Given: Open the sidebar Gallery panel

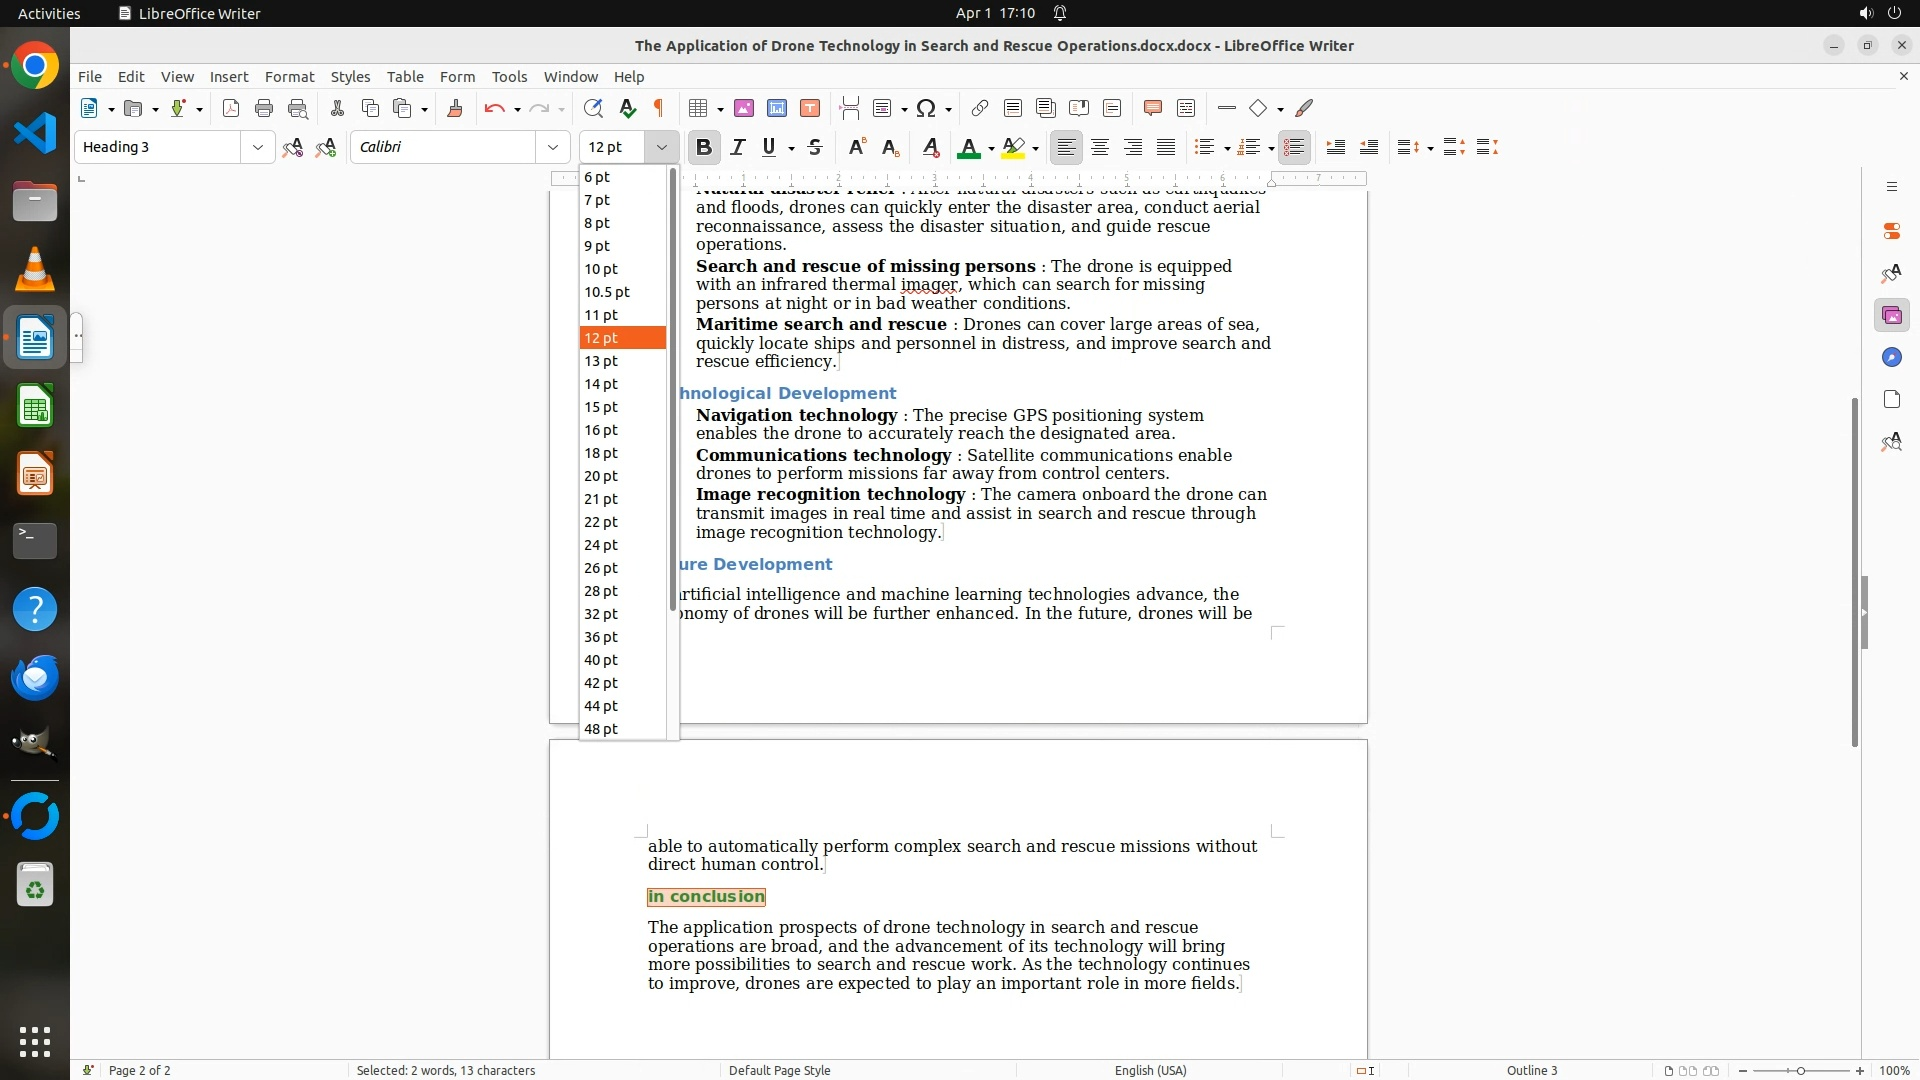Looking at the screenshot, I should 1891,316.
